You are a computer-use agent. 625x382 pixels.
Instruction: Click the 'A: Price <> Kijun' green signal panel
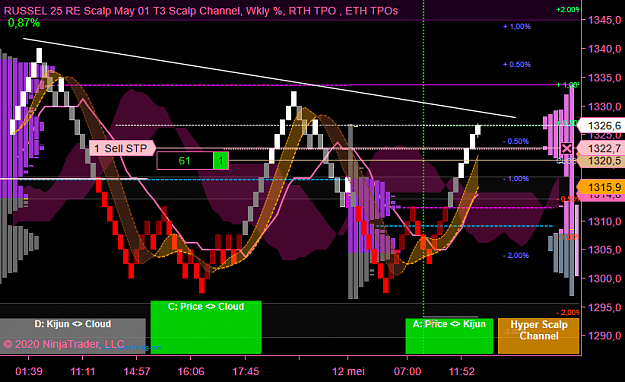(449, 336)
